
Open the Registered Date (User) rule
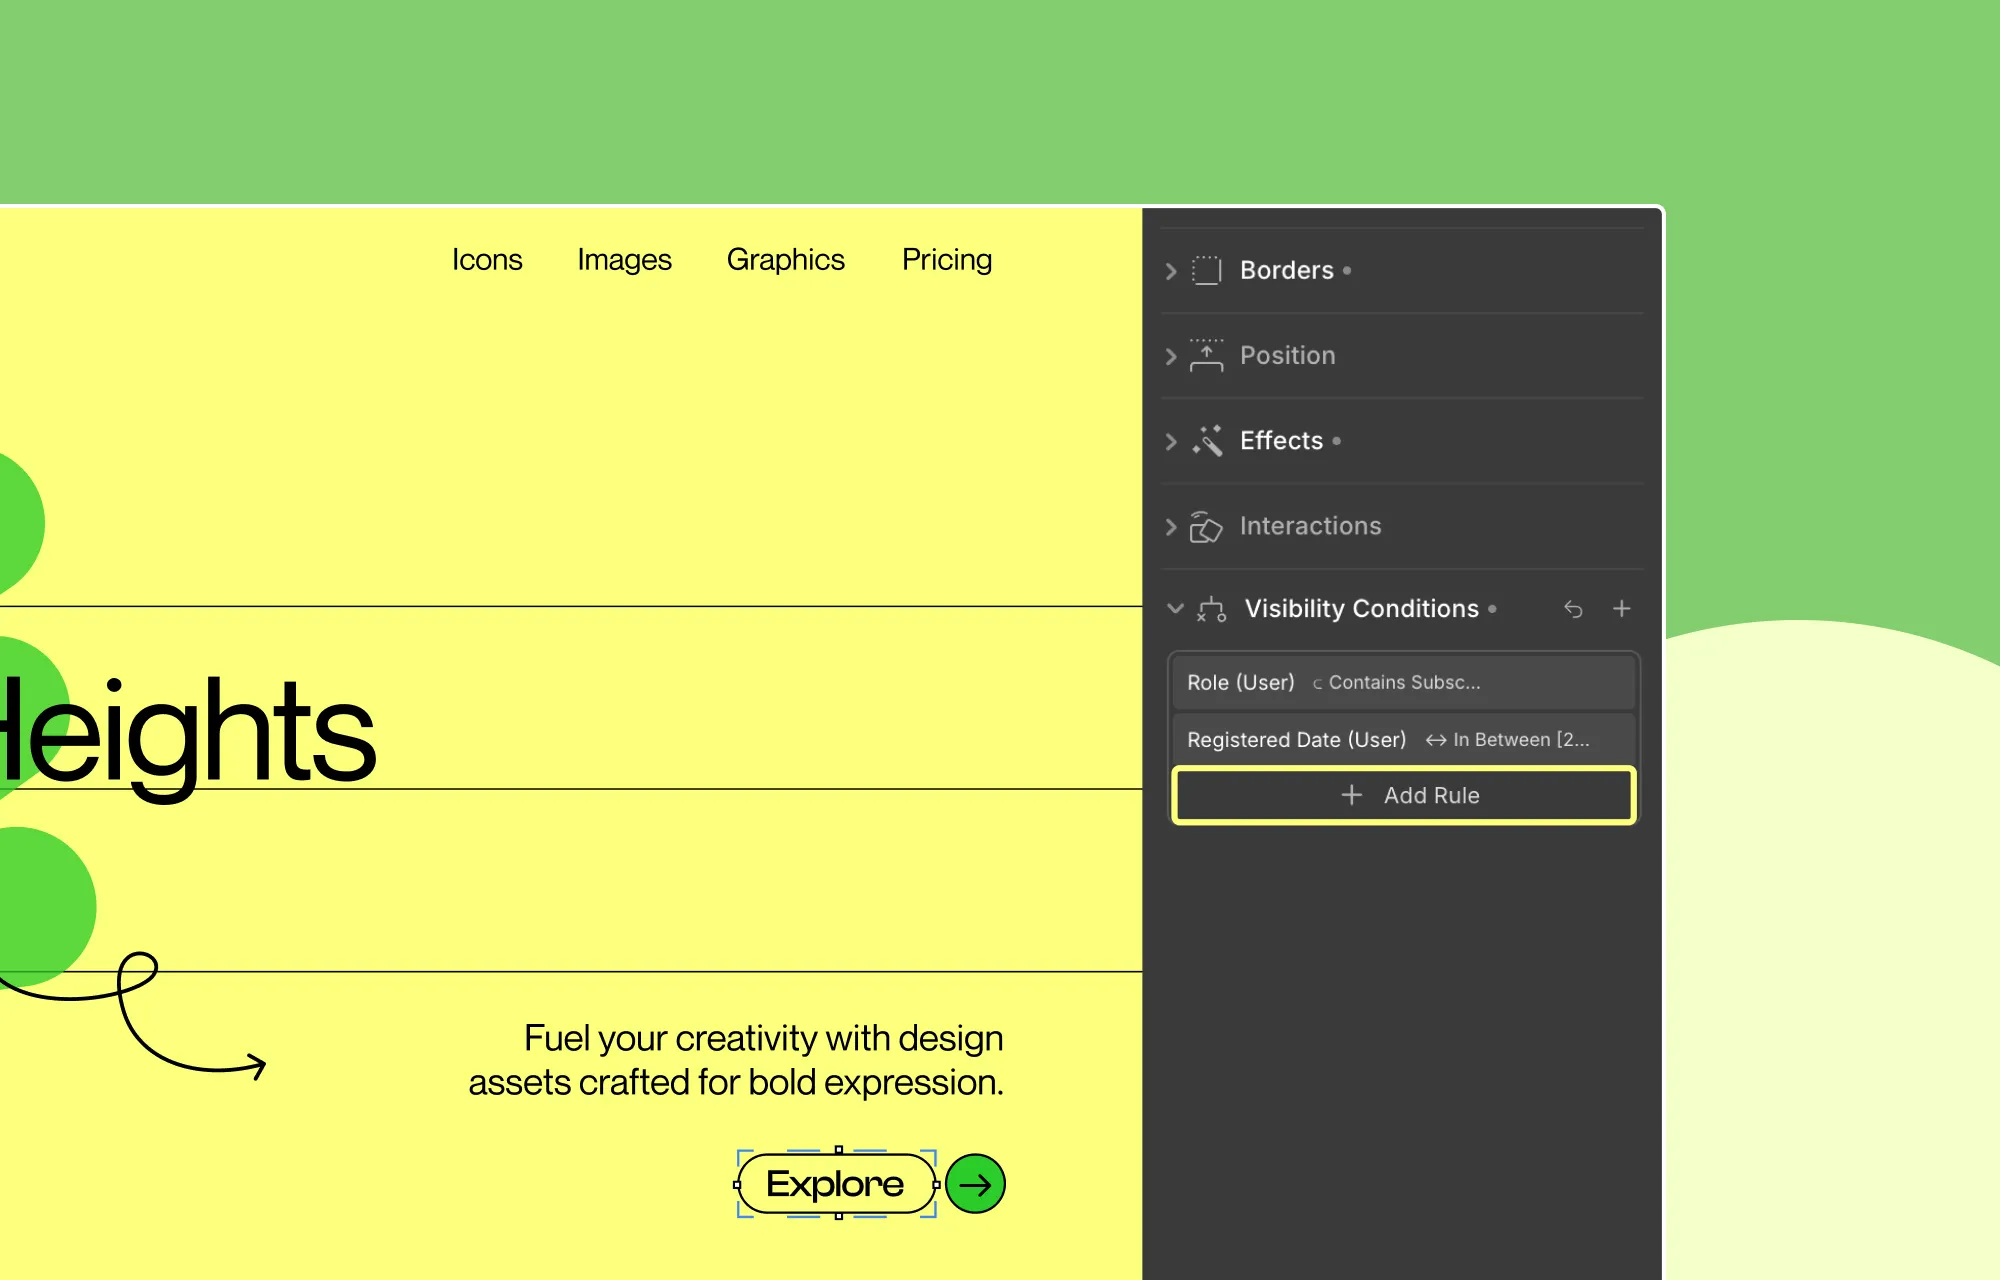pyautogui.click(x=1403, y=739)
